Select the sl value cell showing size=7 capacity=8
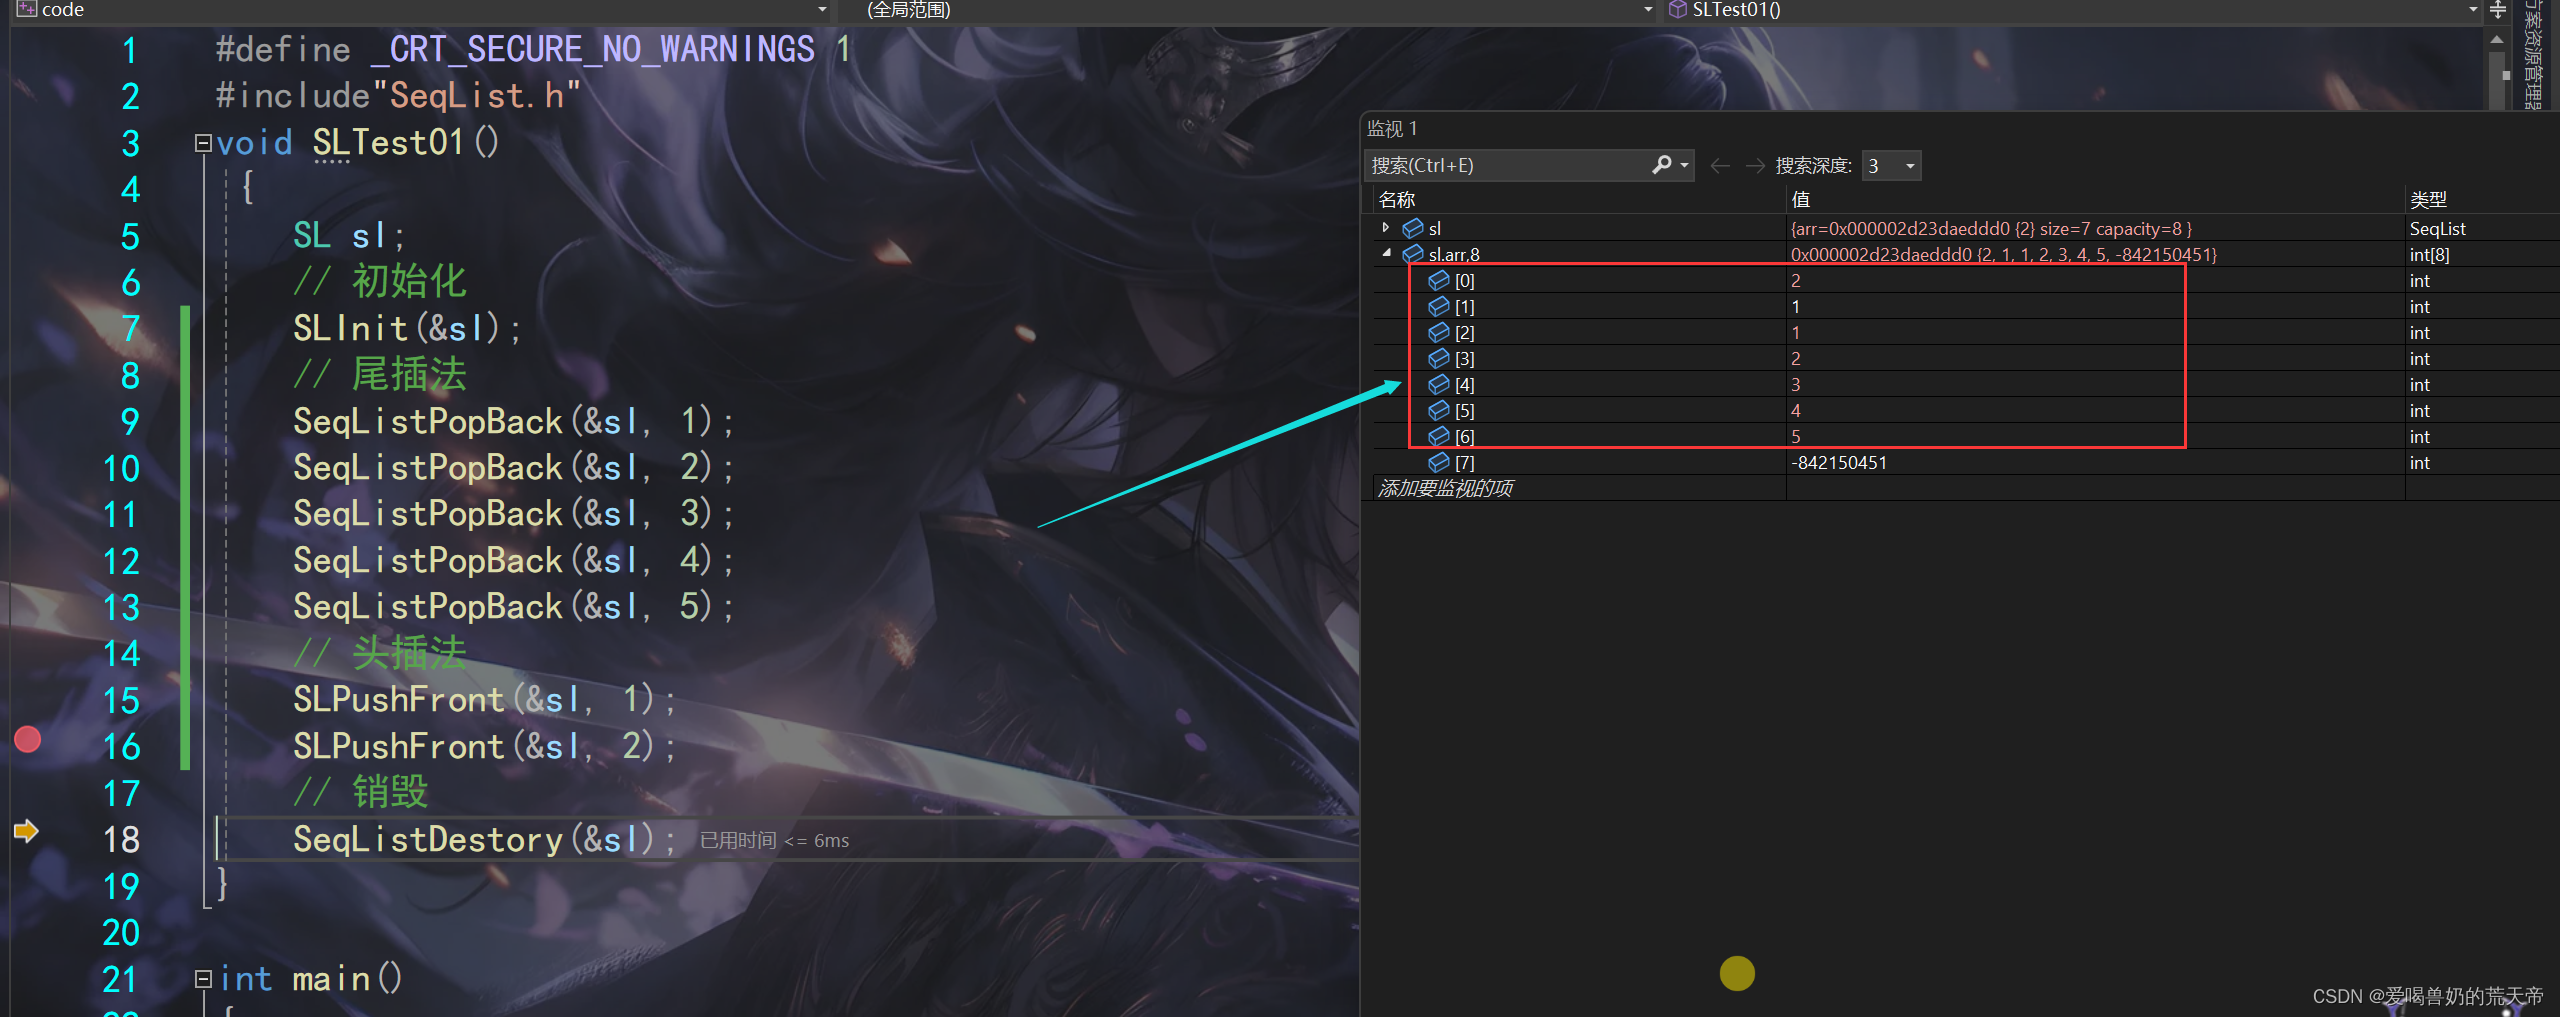2560x1017 pixels. [x=1991, y=229]
